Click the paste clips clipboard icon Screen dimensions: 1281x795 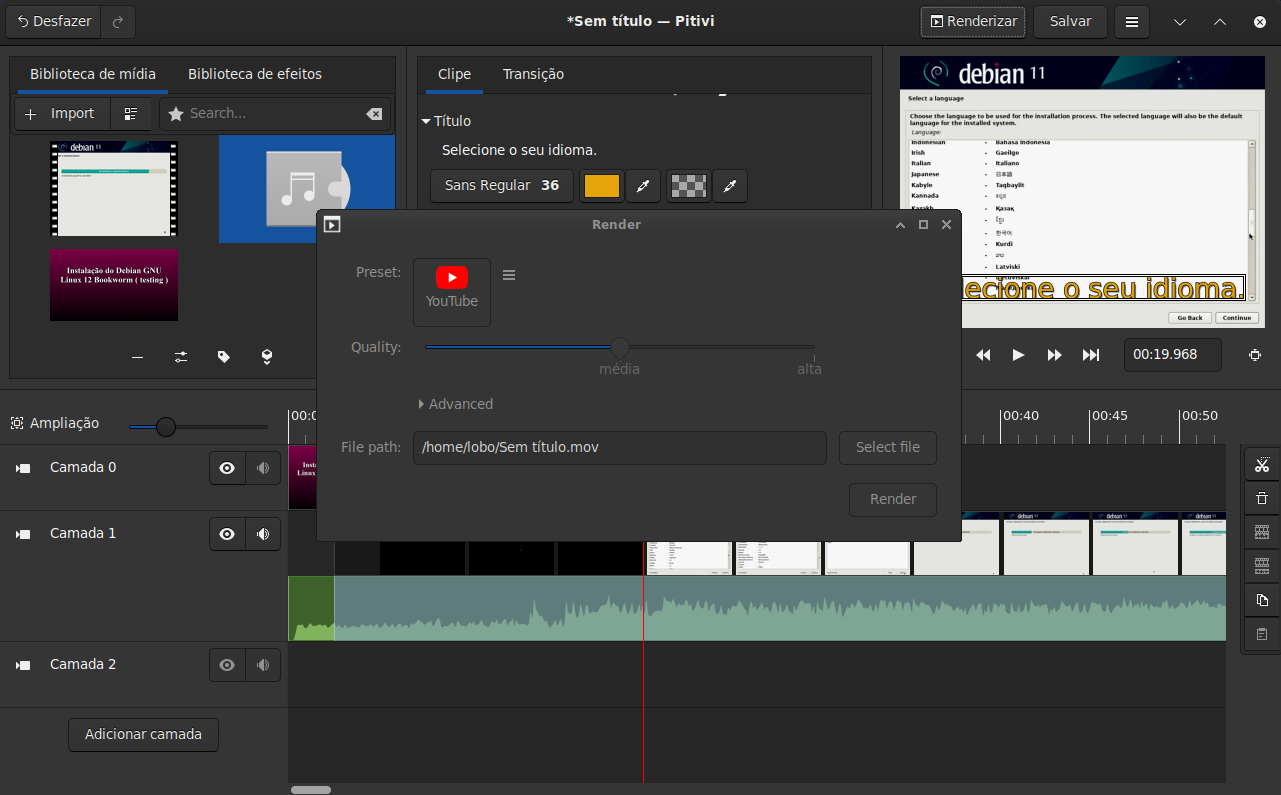1261,634
